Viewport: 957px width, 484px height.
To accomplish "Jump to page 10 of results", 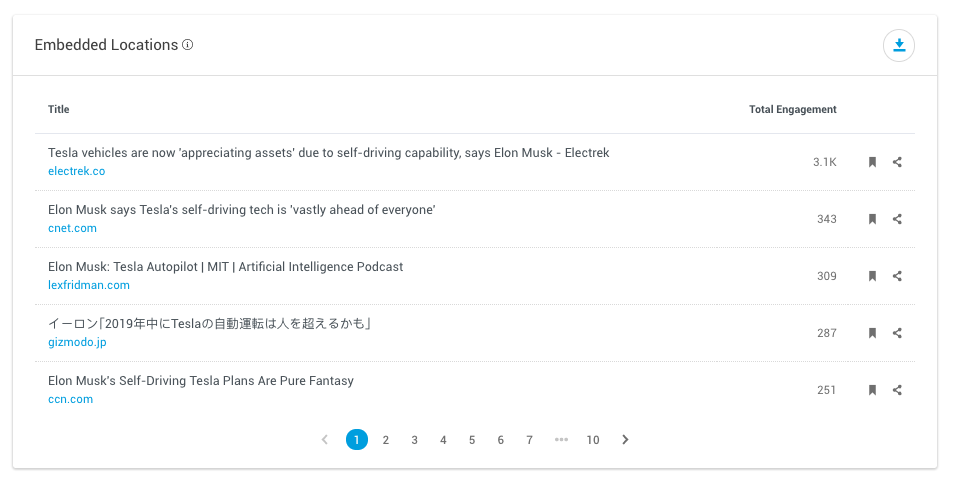I will click(593, 440).
